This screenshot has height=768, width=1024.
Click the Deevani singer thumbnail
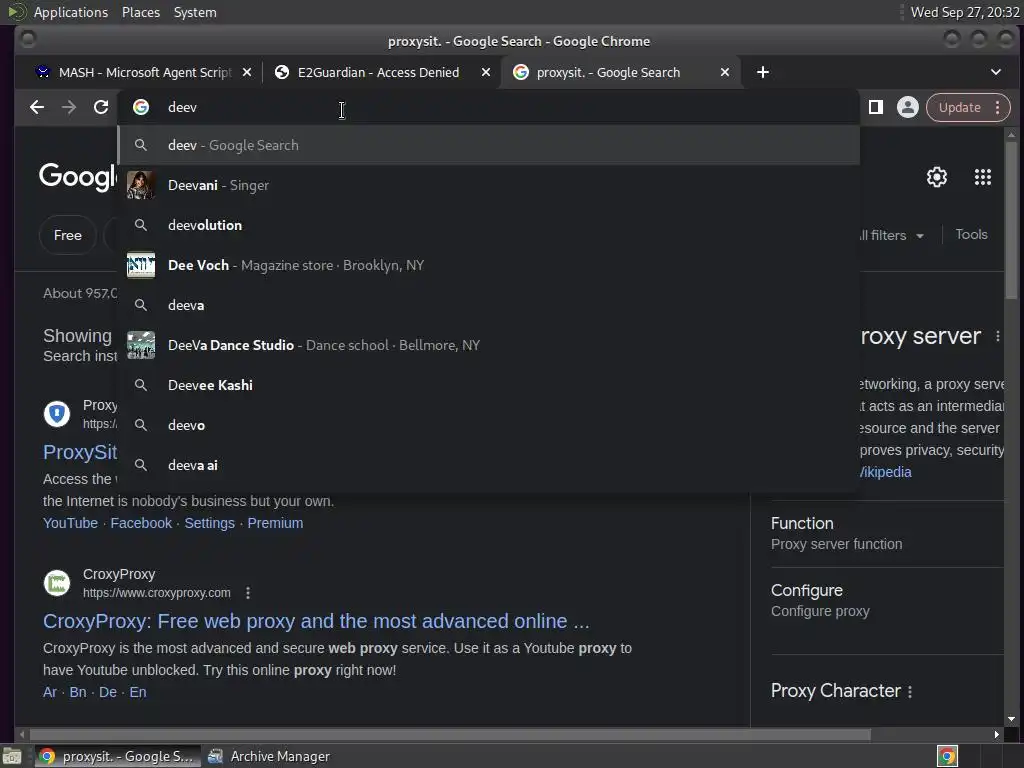[141, 185]
